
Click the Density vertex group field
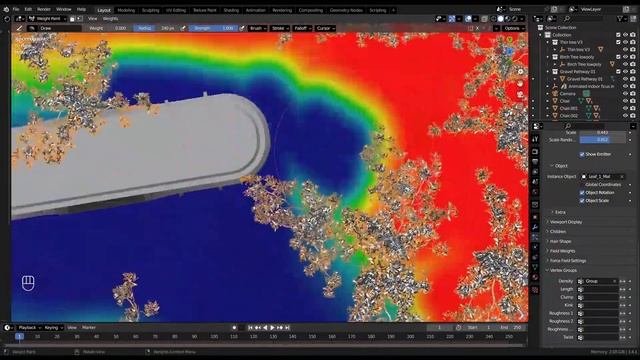597,281
